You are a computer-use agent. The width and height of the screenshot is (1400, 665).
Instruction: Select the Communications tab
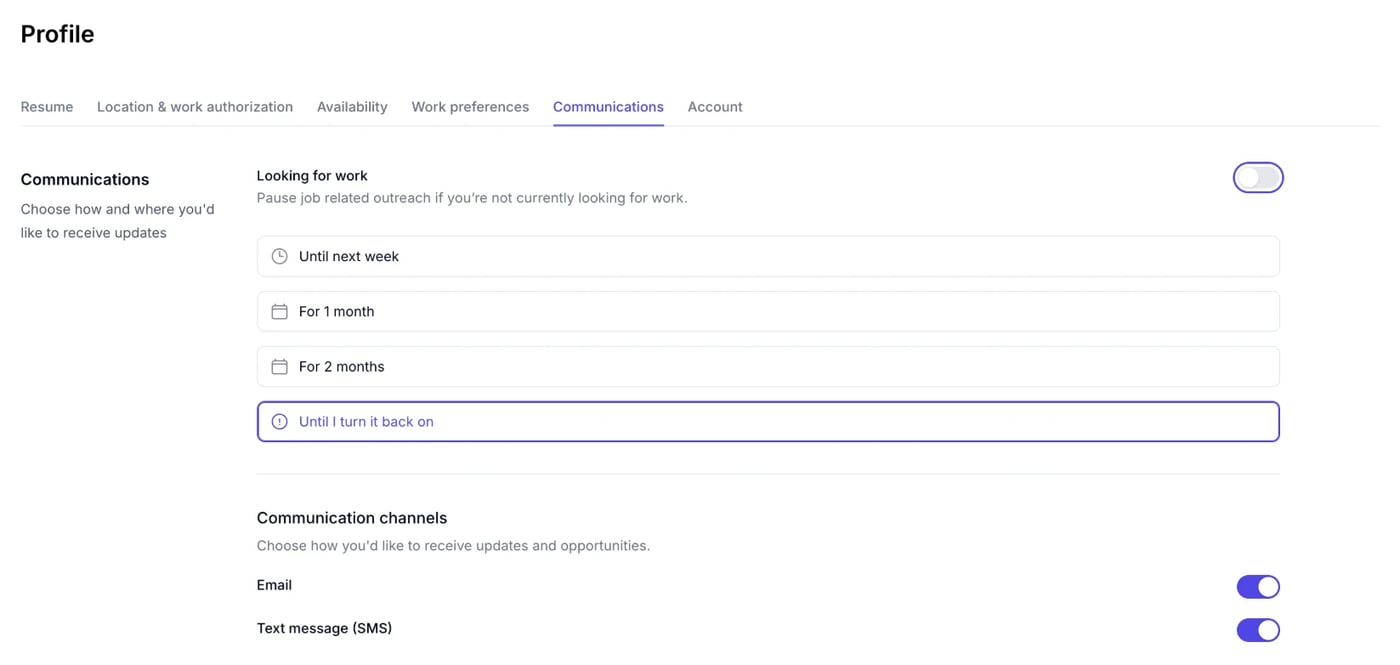click(x=608, y=106)
